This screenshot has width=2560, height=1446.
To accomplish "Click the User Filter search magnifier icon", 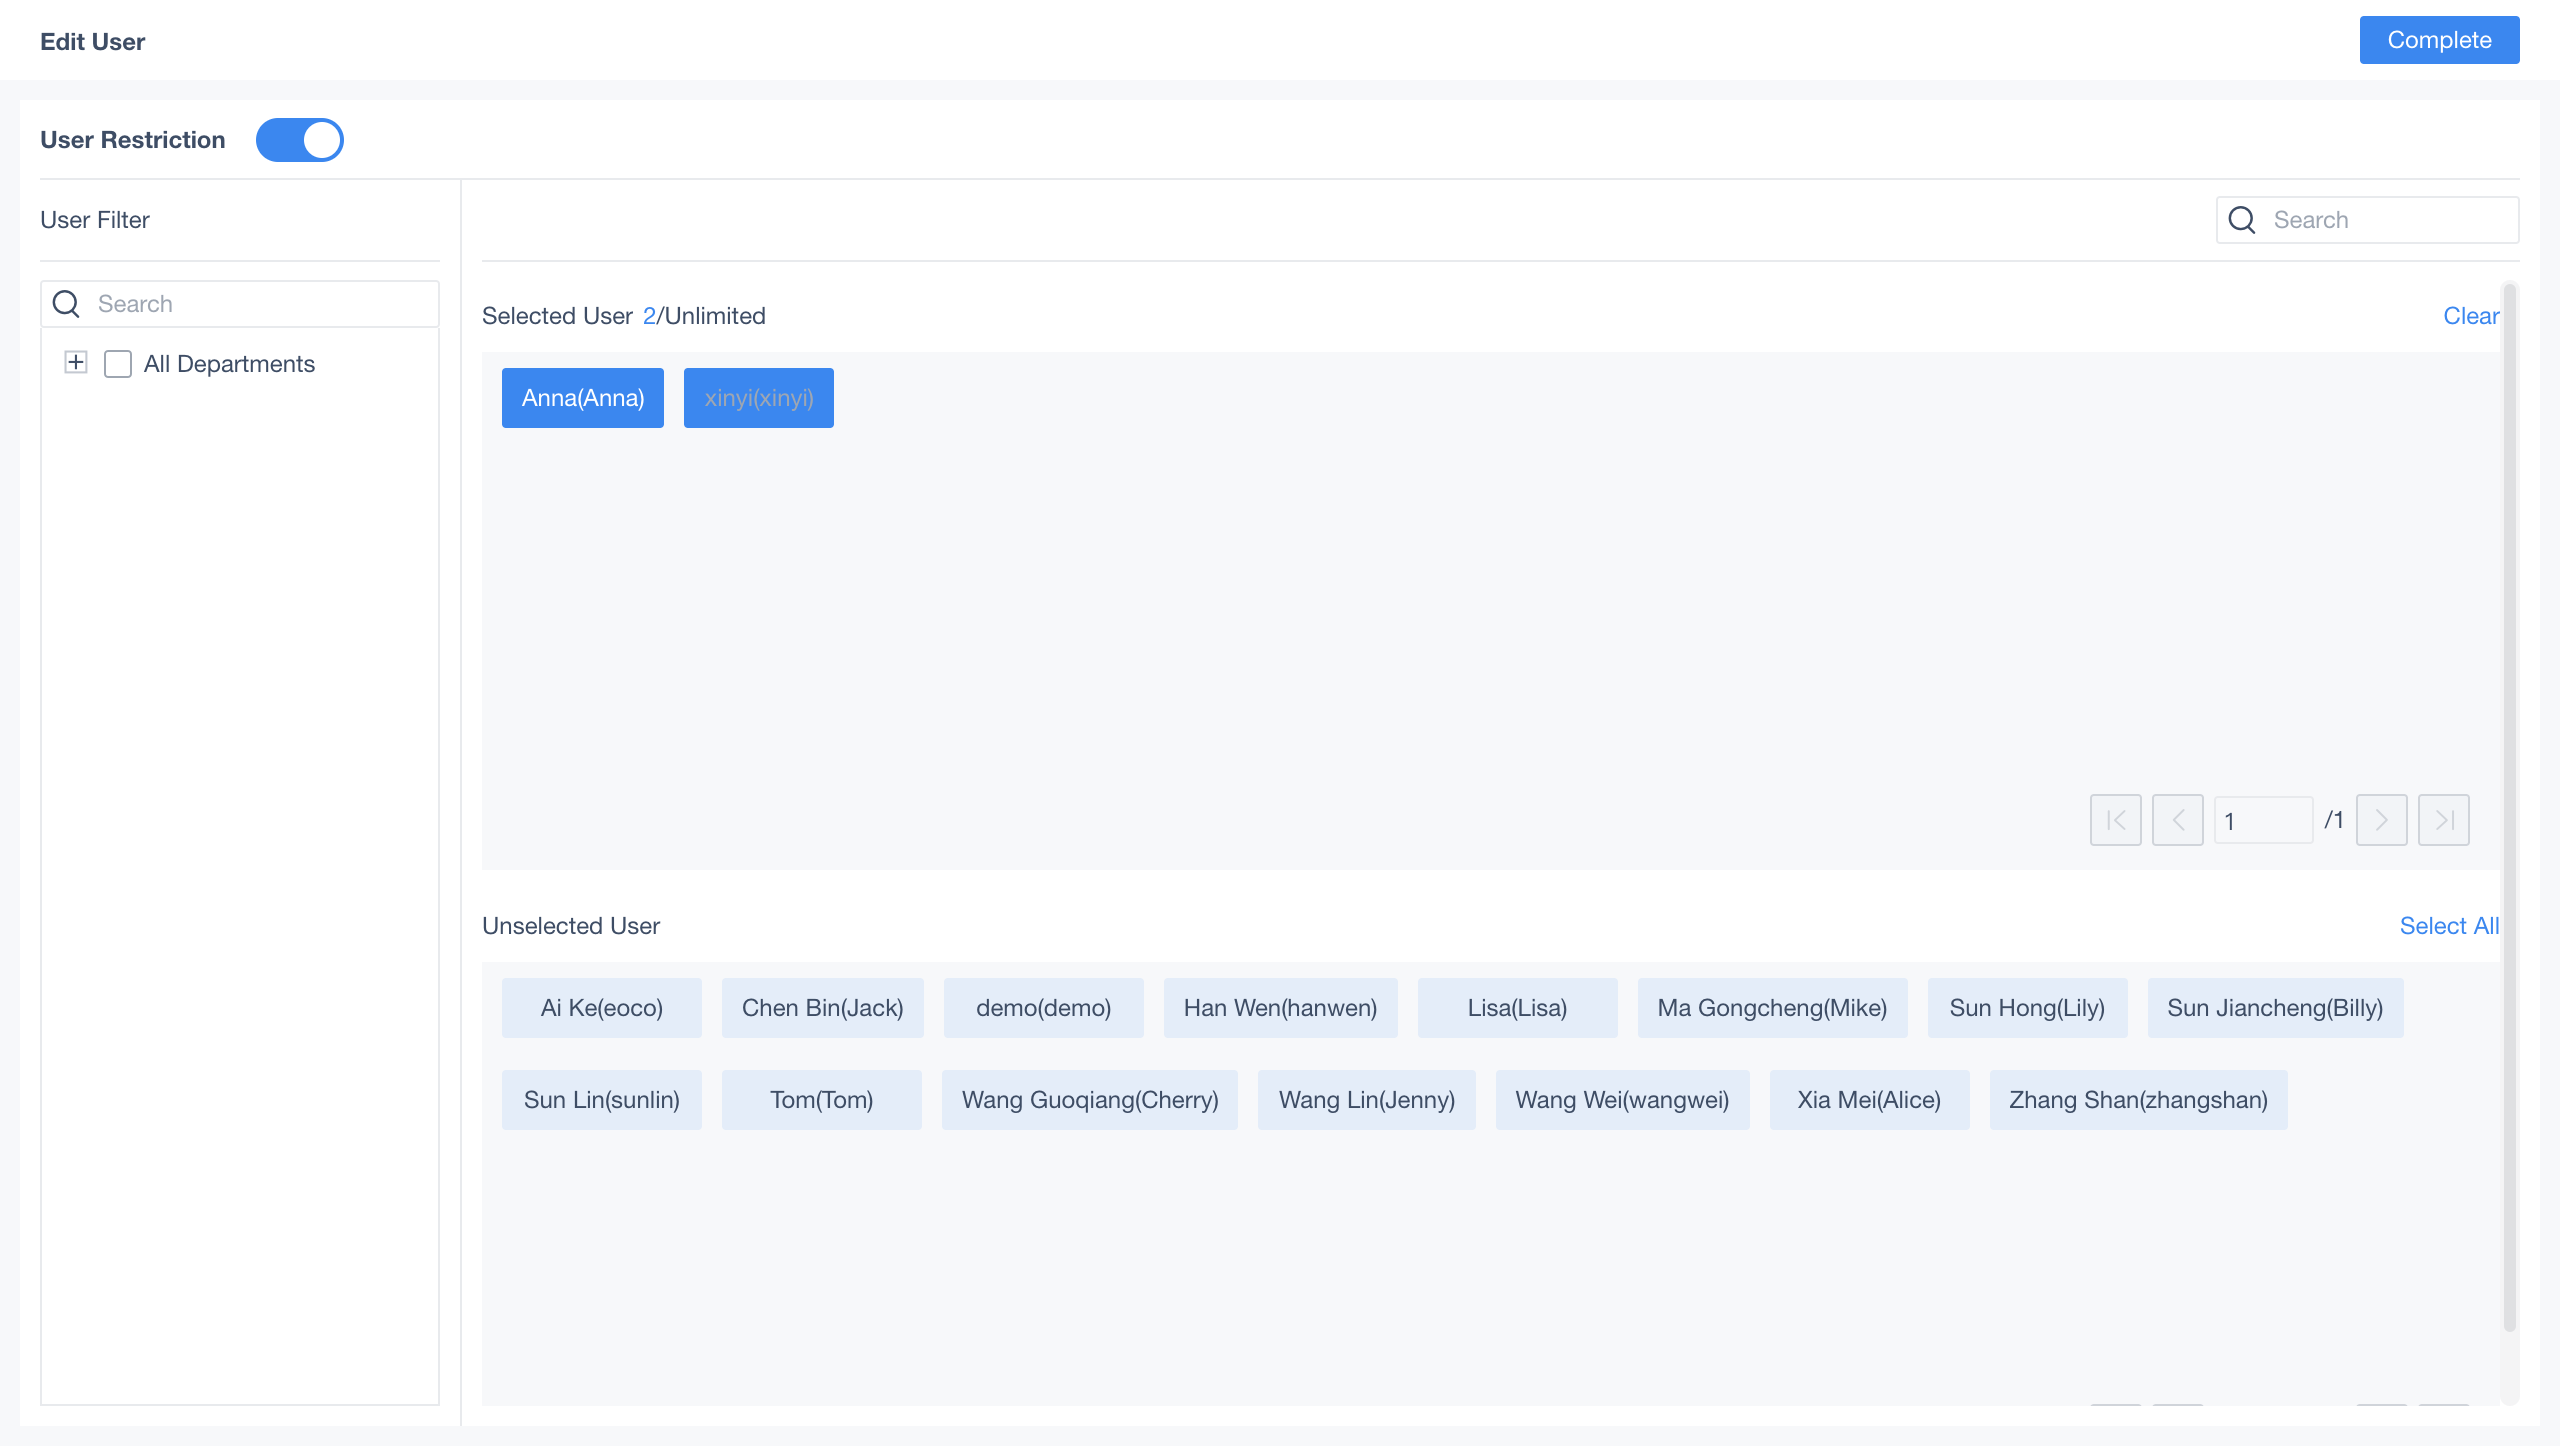I will point(66,304).
